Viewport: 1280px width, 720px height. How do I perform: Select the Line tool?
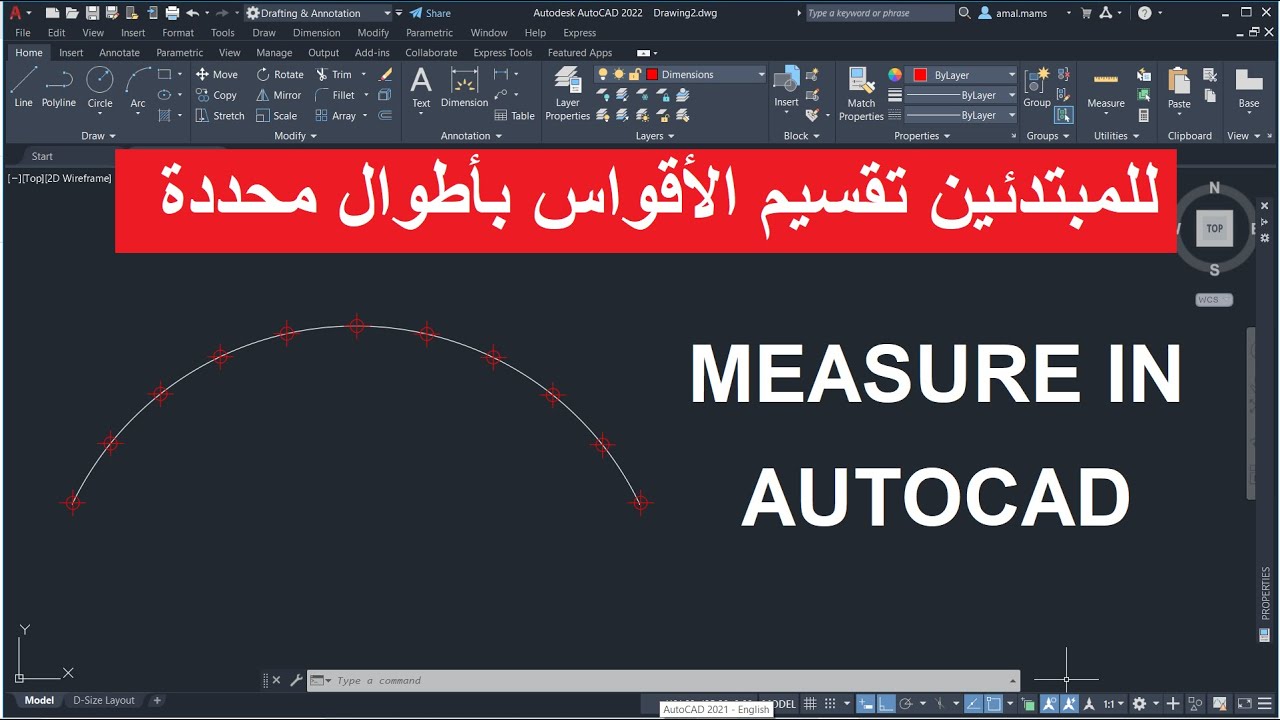tap(23, 88)
